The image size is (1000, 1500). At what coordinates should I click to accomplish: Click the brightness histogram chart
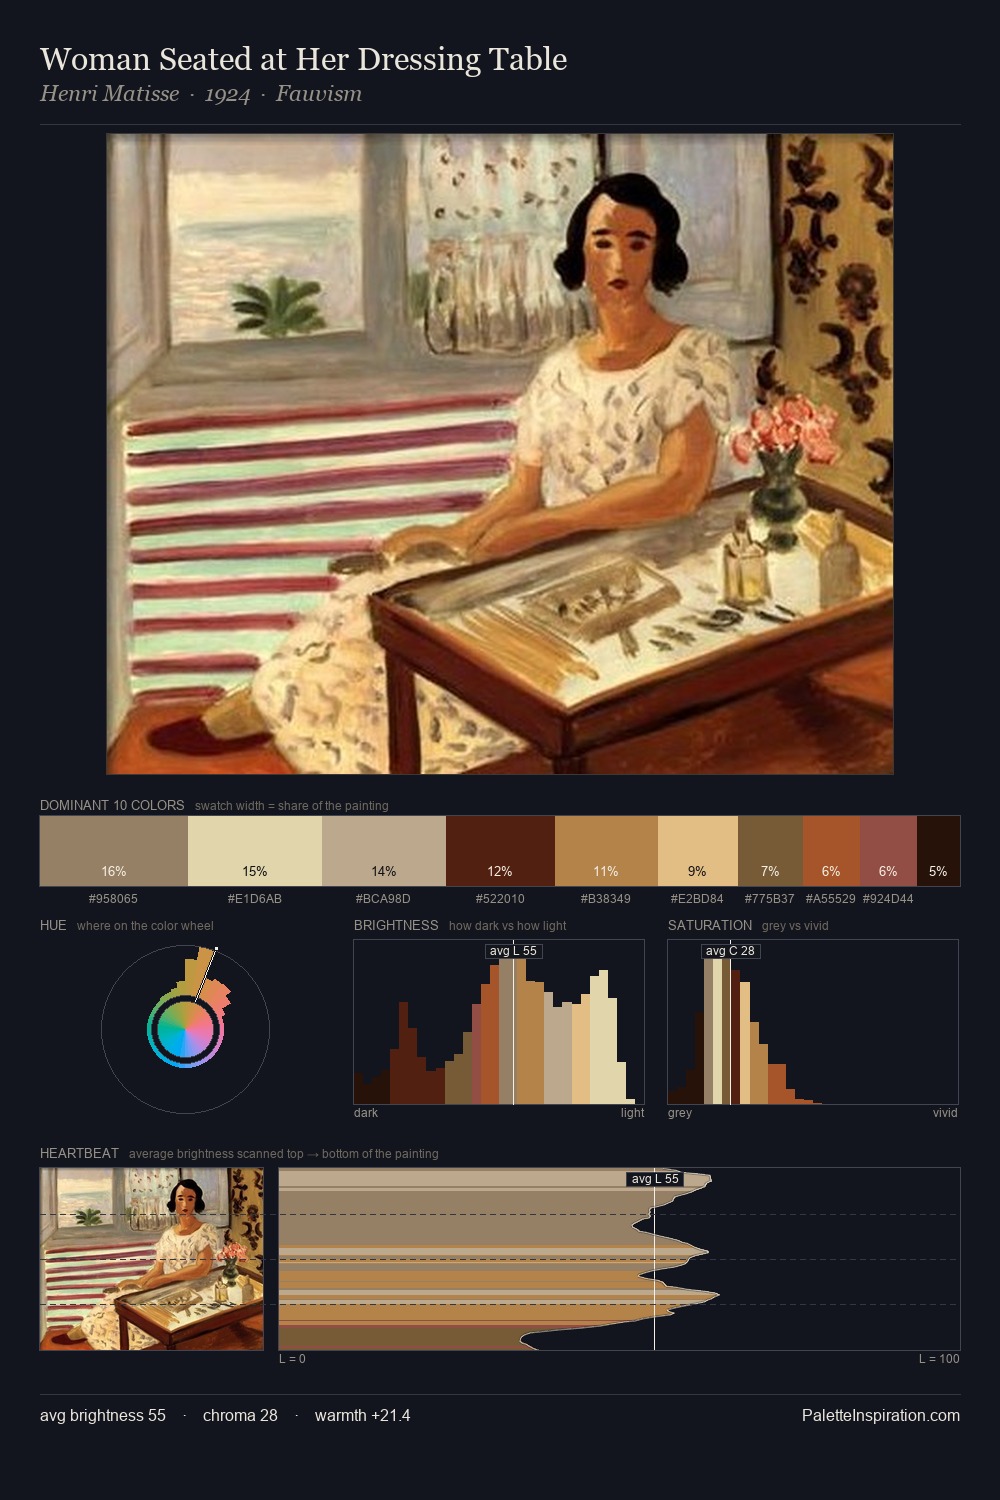(x=499, y=1022)
